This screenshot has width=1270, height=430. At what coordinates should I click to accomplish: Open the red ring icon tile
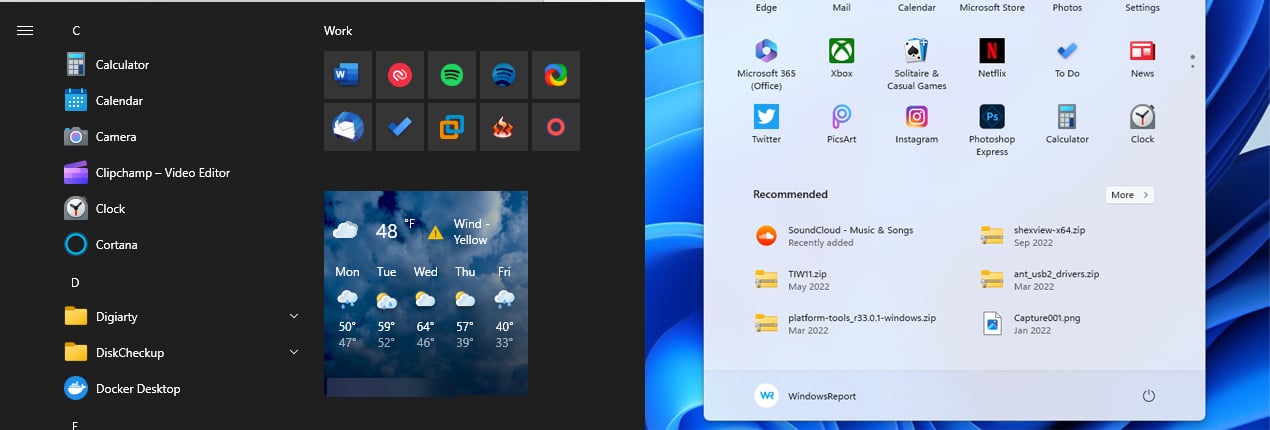[556, 127]
